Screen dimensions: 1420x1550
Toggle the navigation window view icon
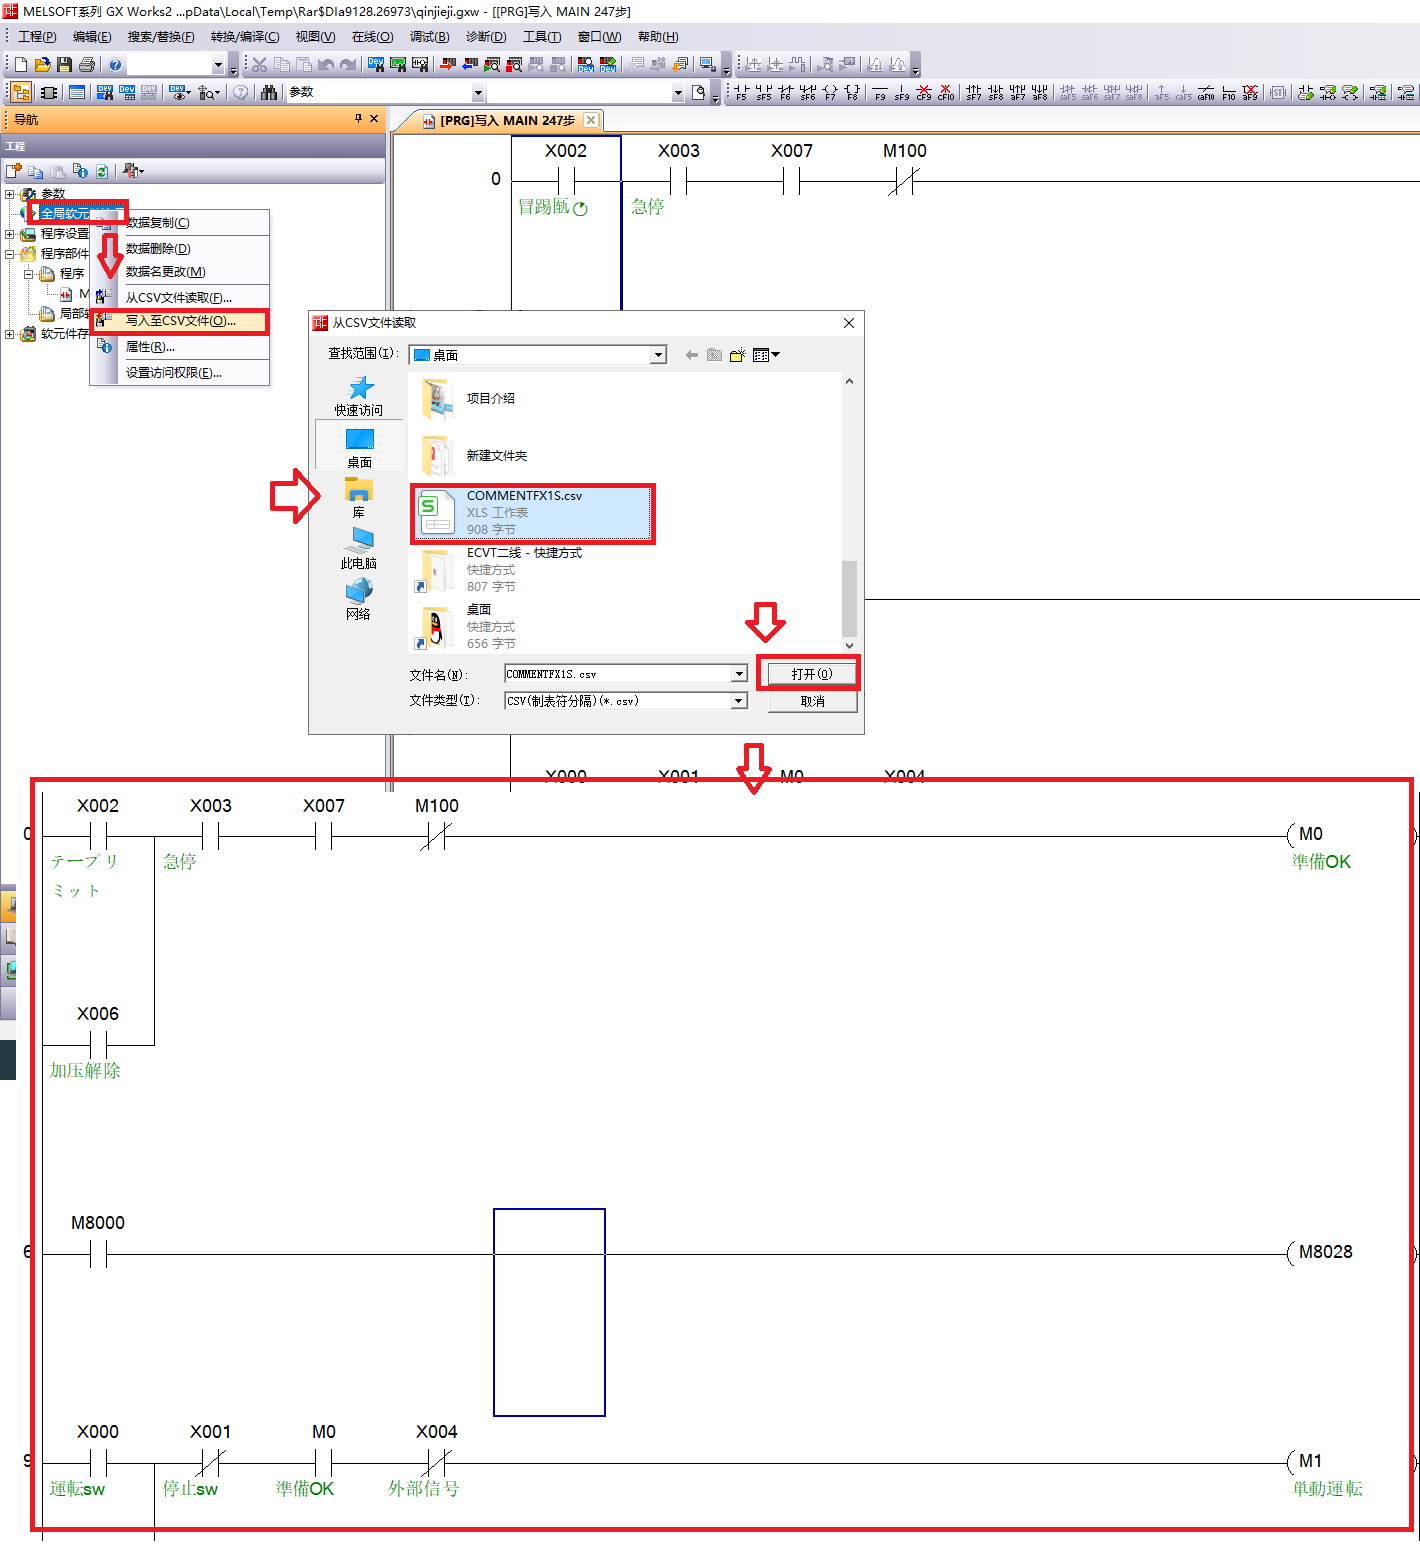(x=21, y=93)
